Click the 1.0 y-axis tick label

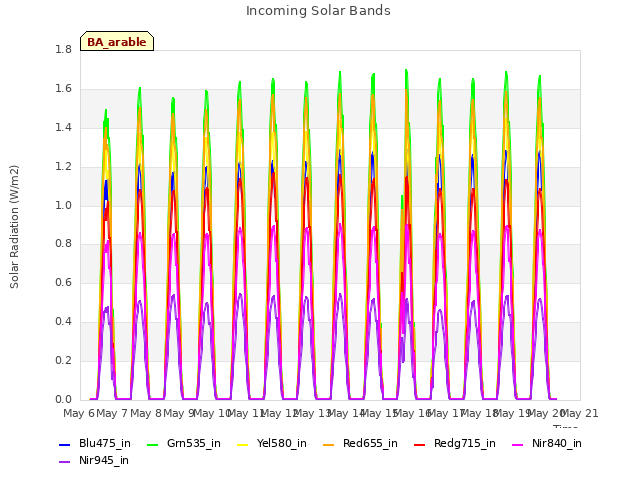point(63,205)
